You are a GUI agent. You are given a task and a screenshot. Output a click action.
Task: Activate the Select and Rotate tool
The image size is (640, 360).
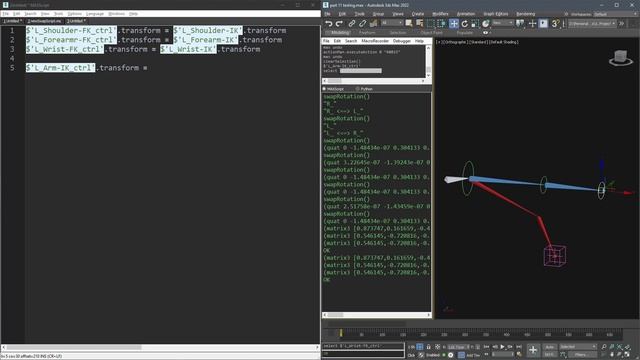pos(464,24)
